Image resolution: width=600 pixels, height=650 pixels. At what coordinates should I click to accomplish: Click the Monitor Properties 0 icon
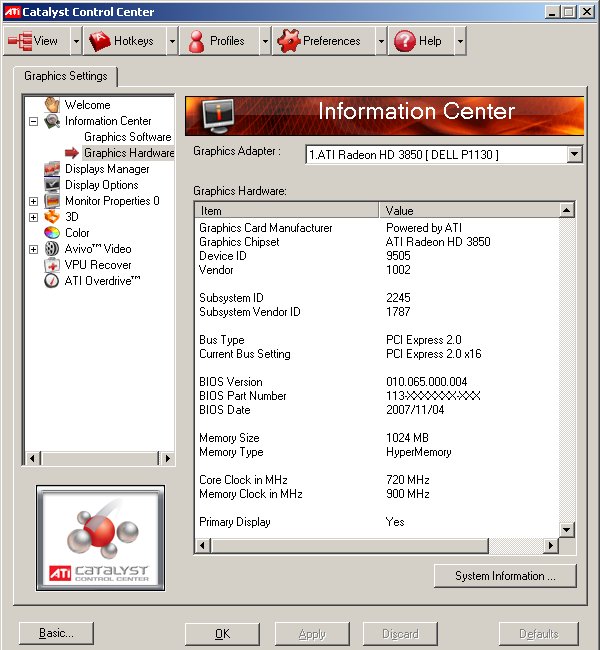(x=52, y=201)
